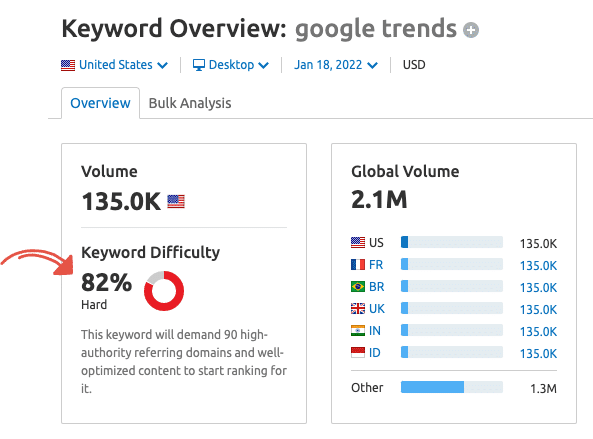Click the US flag in Global Volume list
The width and height of the screenshot is (593, 439).
[358, 242]
